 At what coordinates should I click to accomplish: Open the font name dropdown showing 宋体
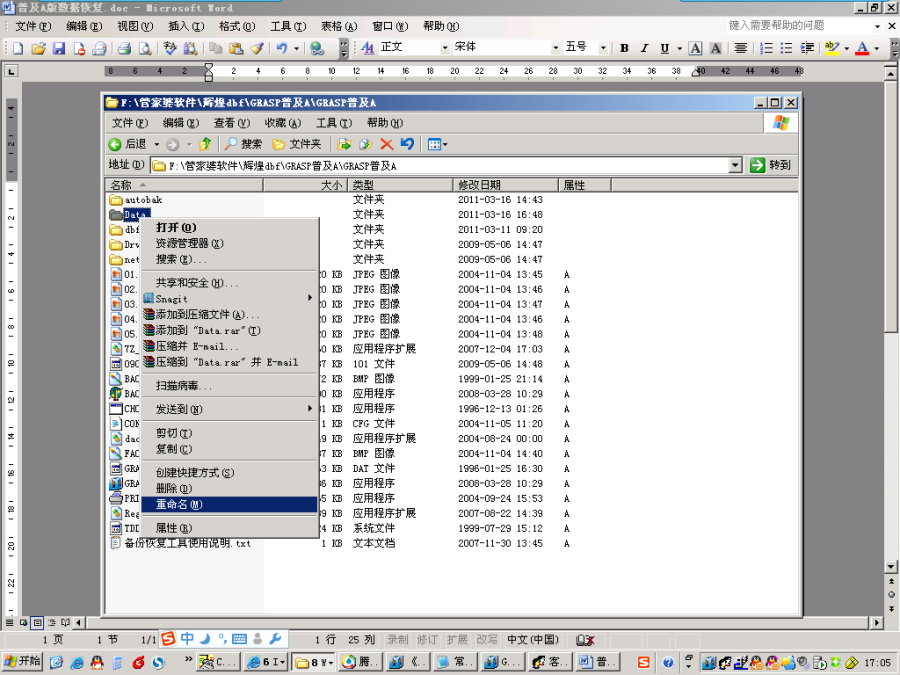point(556,48)
